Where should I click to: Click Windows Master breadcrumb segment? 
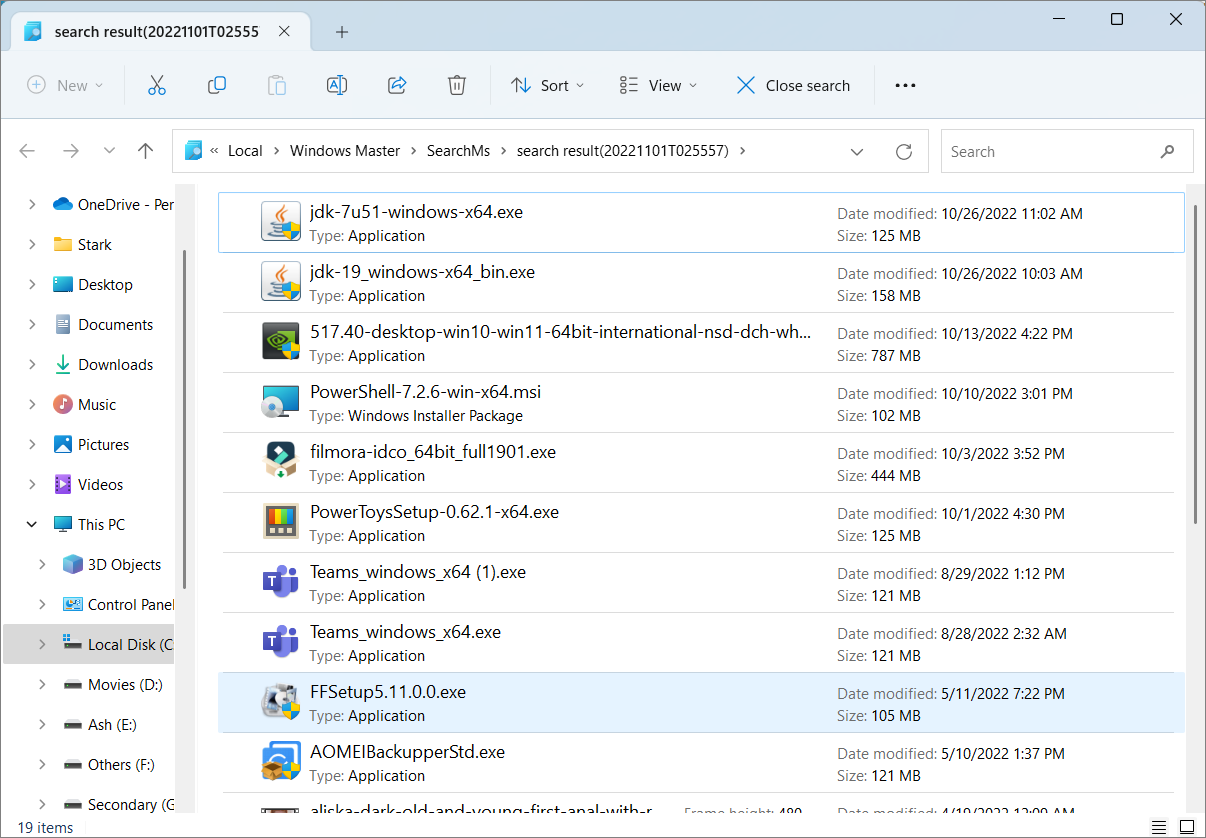tap(345, 151)
